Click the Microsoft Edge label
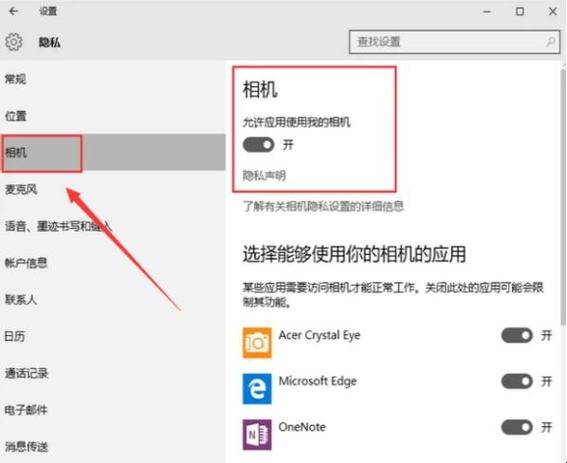Screen dimensions: 567x463 [317, 381]
